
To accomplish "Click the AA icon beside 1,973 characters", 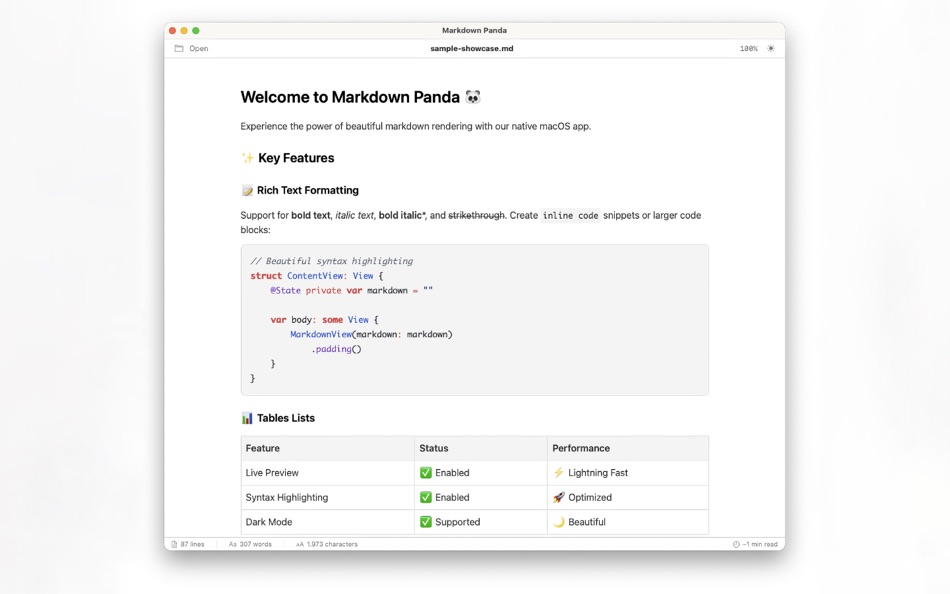I will pyautogui.click(x=299, y=544).
